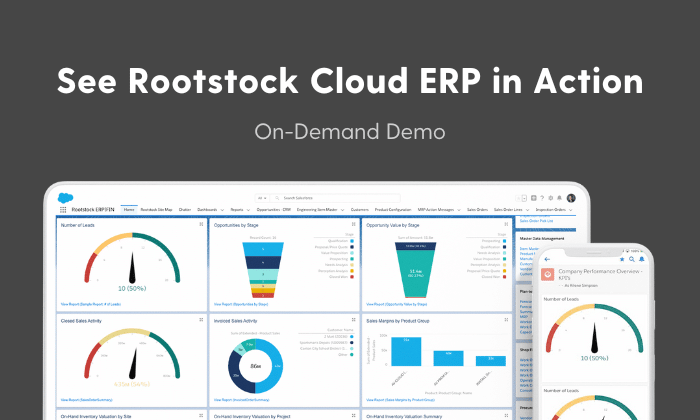
Task: Expand the Engineering Item Master chevron
Action: 342,210
